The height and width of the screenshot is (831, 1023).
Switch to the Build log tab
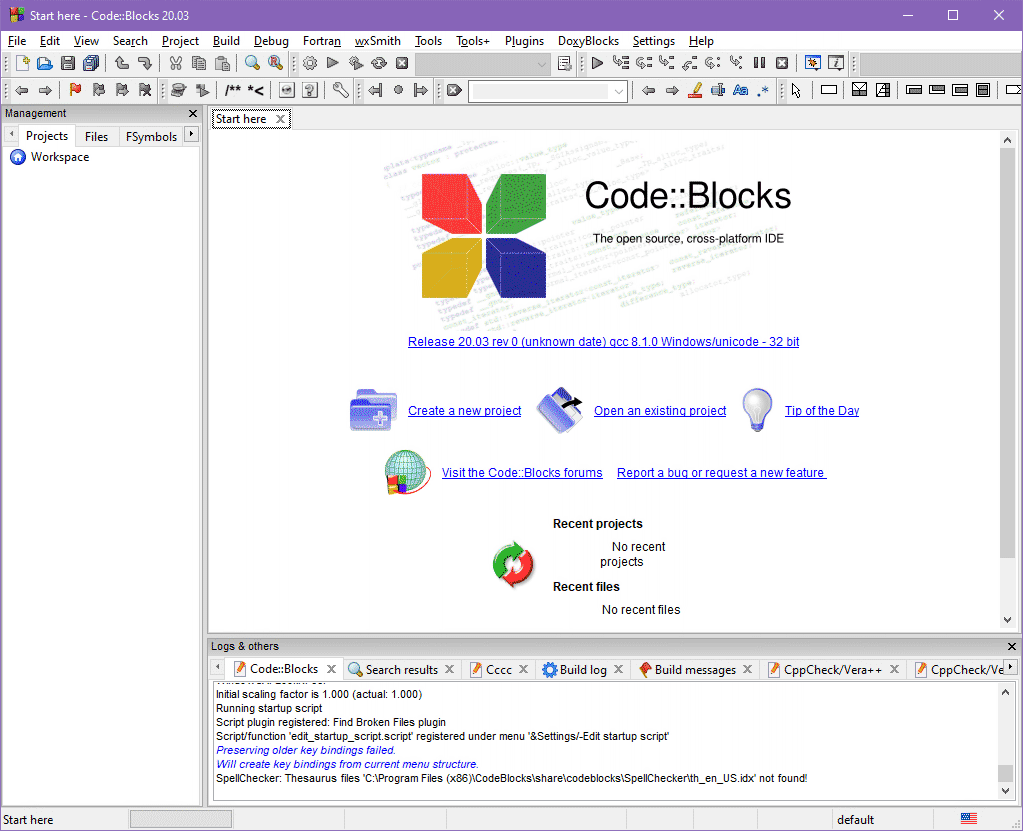[x=582, y=669]
